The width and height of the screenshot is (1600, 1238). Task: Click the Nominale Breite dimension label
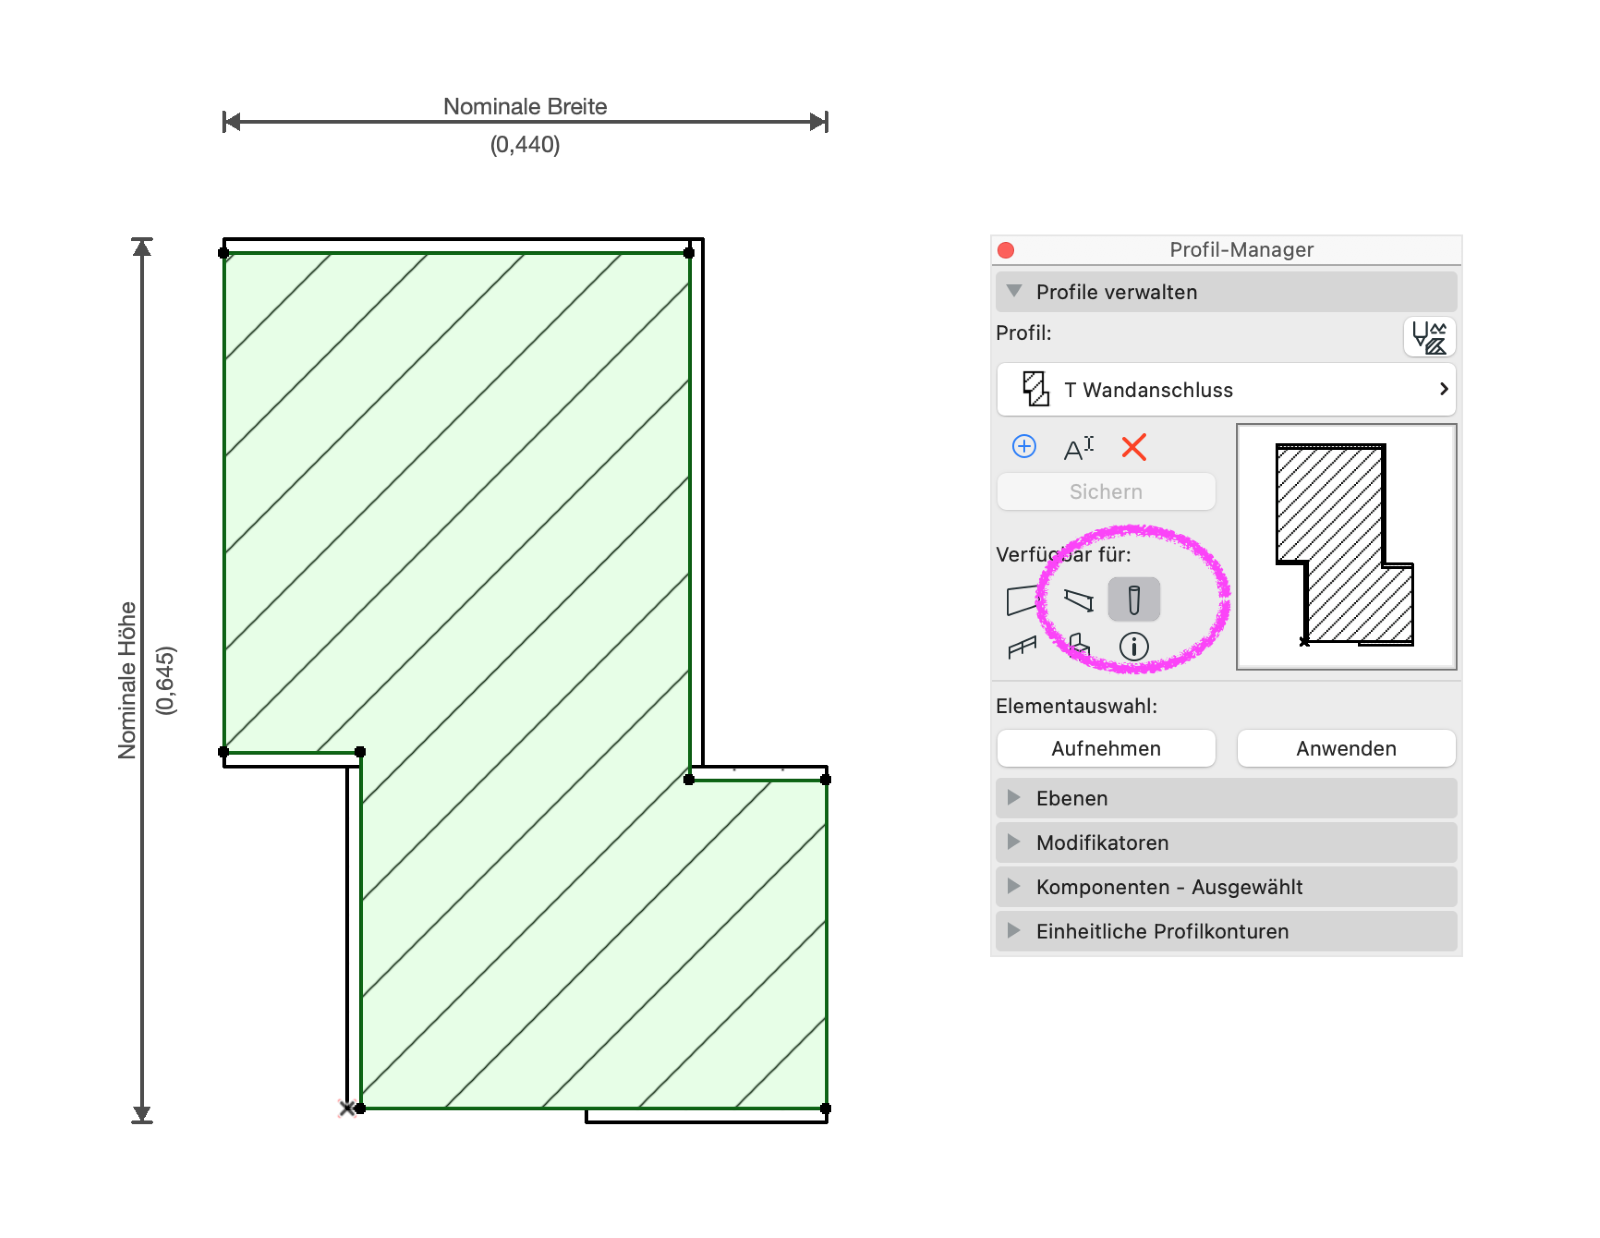tap(525, 106)
